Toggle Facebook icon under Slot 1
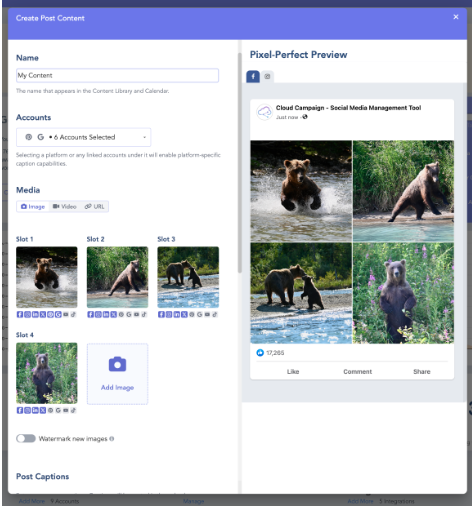 click(20, 314)
